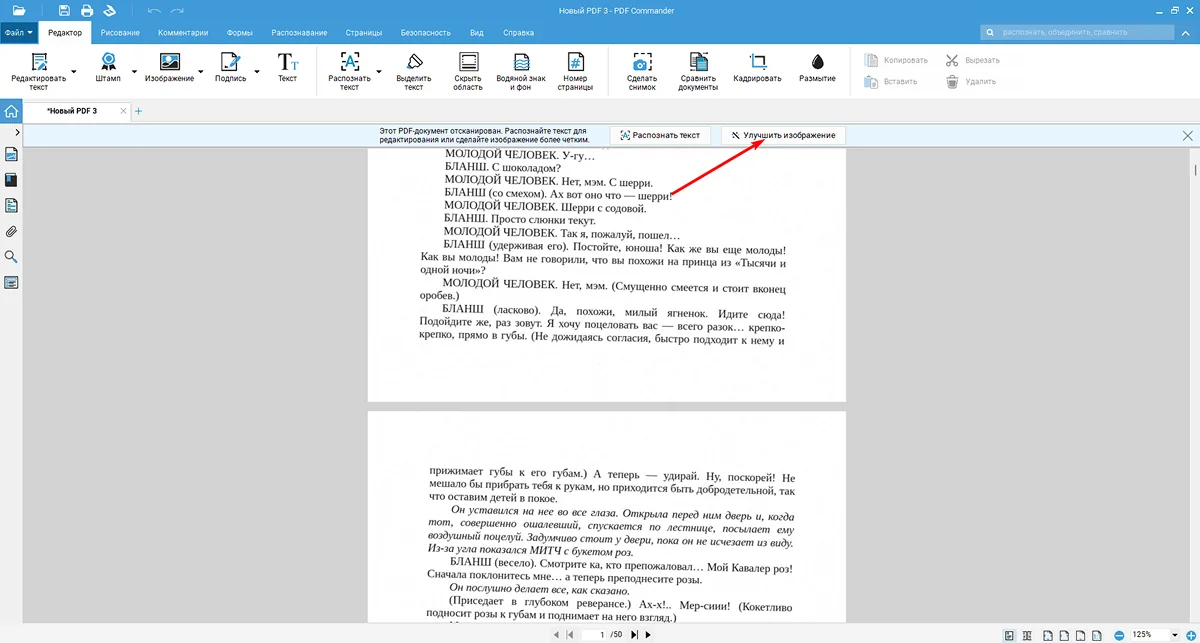Image resolution: width=1200 pixels, height=643 pixels.
Task: Redo the last action
Action: (x=177, y=10)
